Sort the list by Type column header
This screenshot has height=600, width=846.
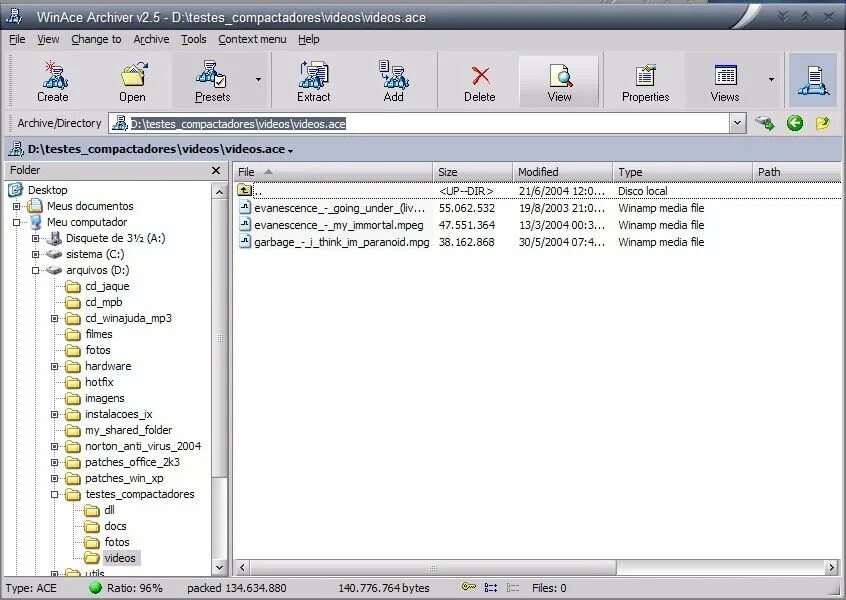point(682,172)
